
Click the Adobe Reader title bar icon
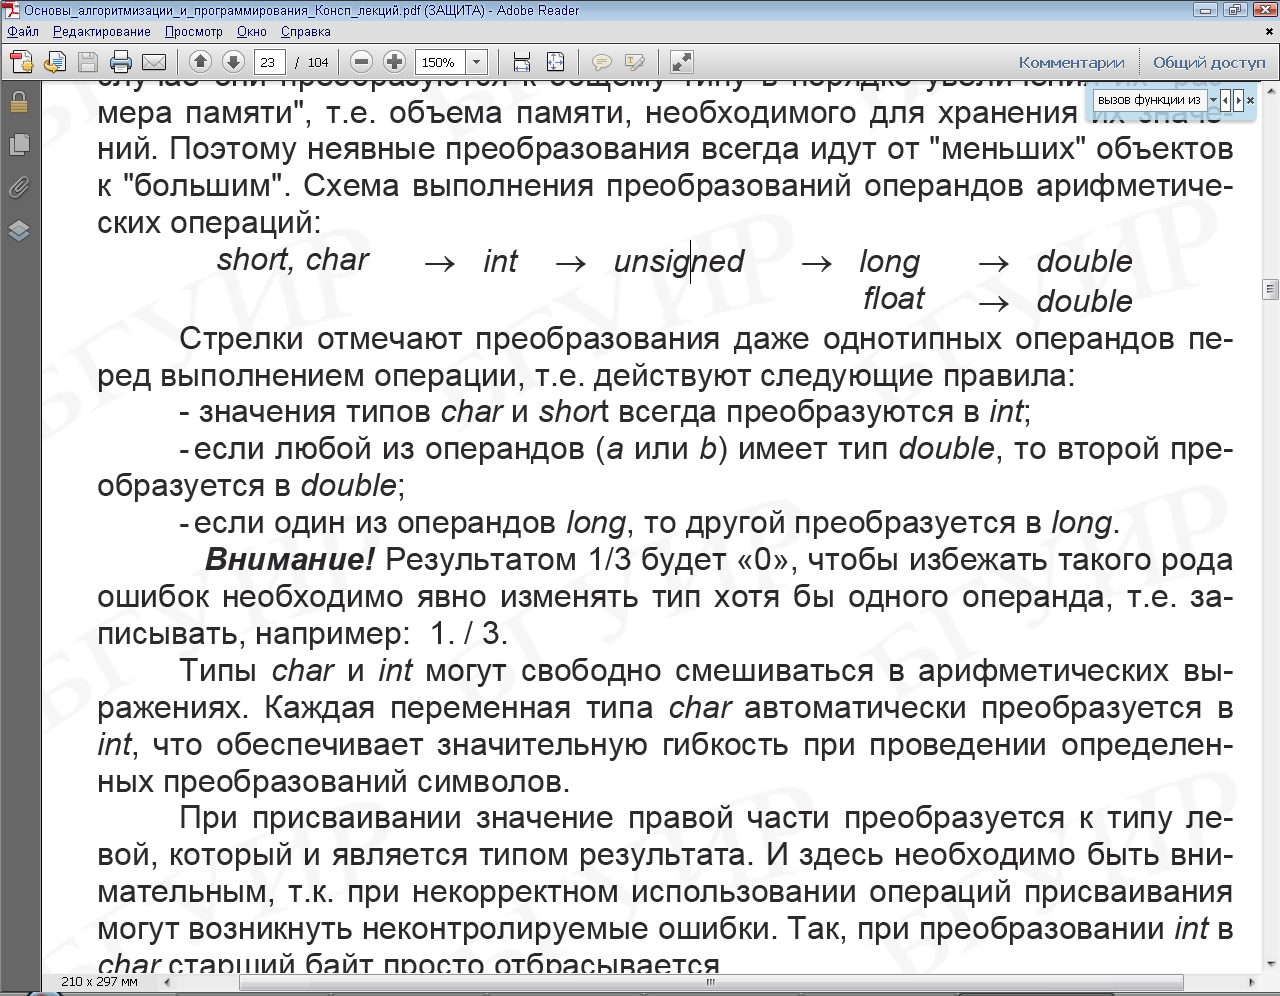click(11, 10)
